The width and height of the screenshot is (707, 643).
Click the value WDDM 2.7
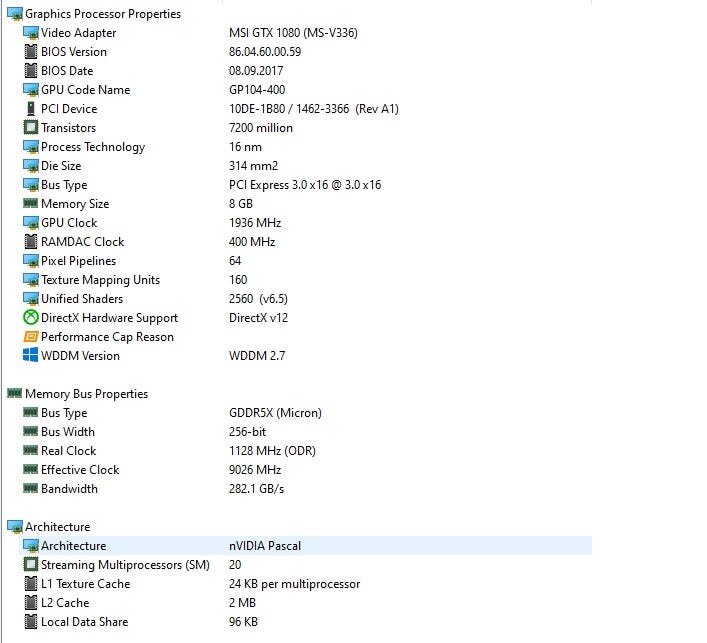pos(257,356)
